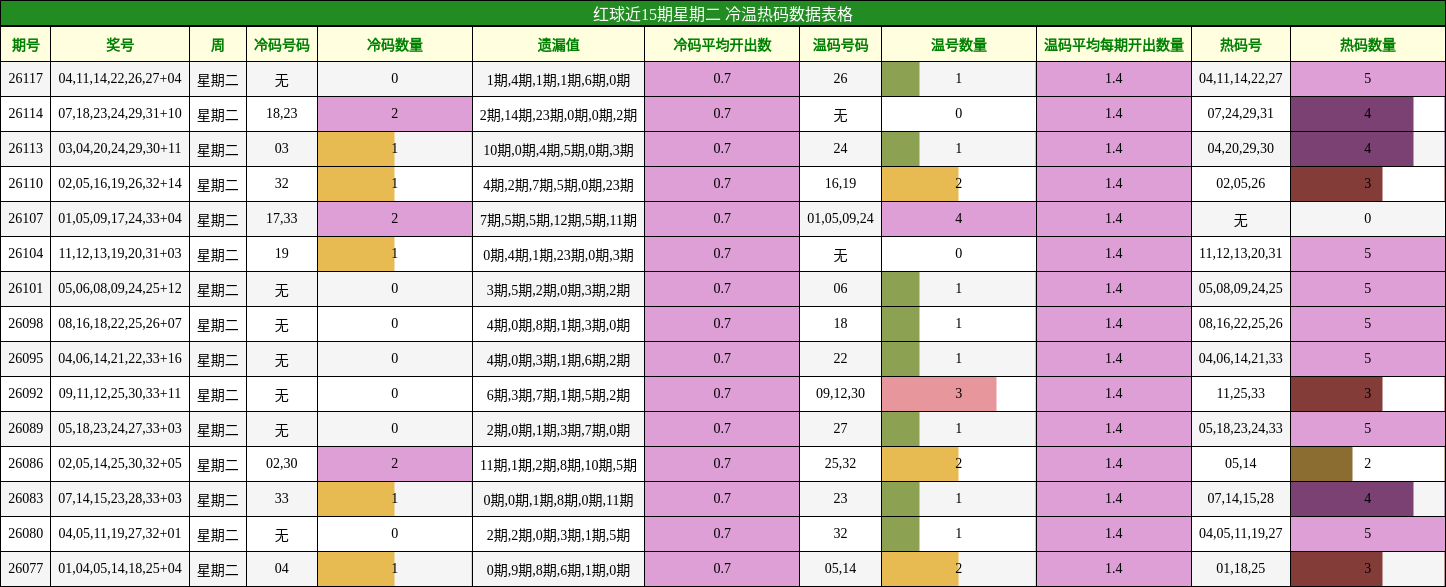
Task: Select period number 26107
Action: pyautogui.click(x=26, y=219)
